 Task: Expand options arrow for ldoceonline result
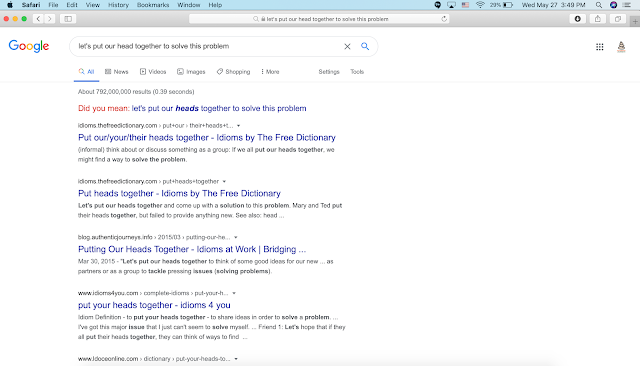tap(236, 359)
